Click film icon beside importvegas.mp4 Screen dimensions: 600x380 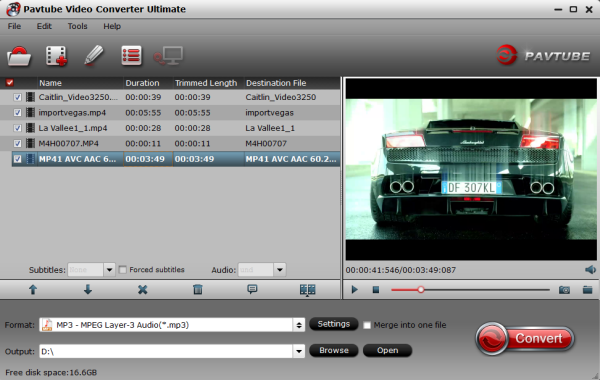pyautogui.click(x=30, y=113)
